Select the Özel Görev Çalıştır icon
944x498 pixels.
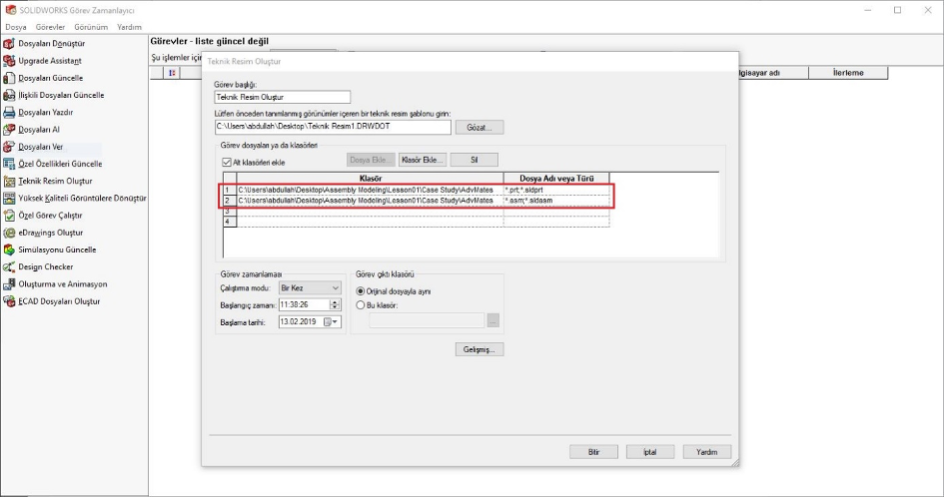point(10,215)
